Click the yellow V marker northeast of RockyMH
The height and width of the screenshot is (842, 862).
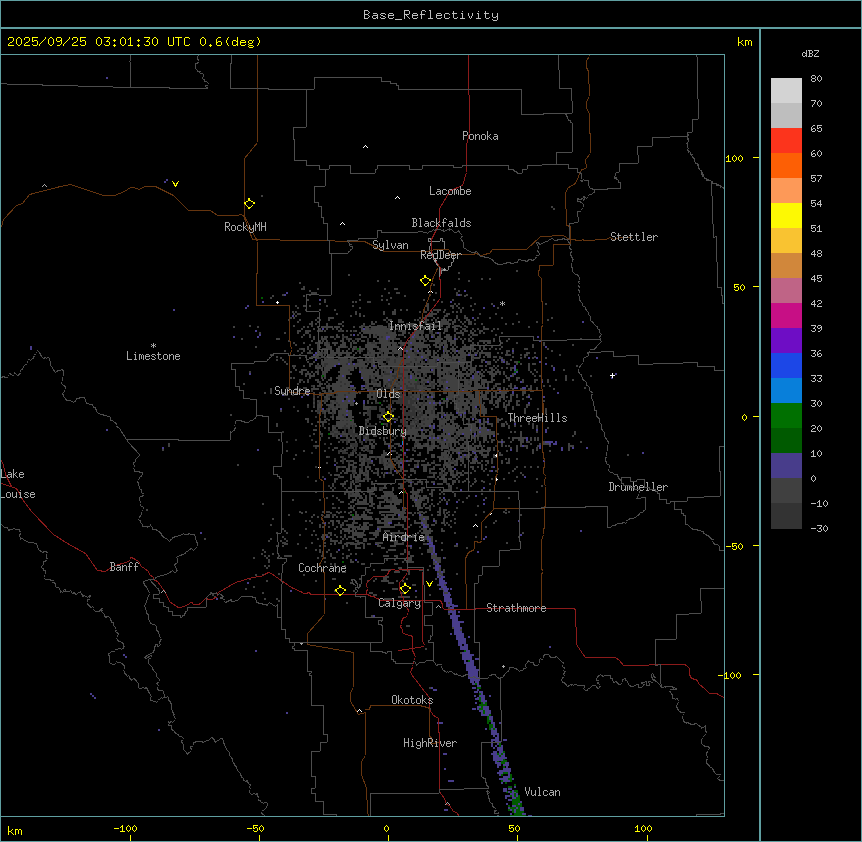coord(175,184)
